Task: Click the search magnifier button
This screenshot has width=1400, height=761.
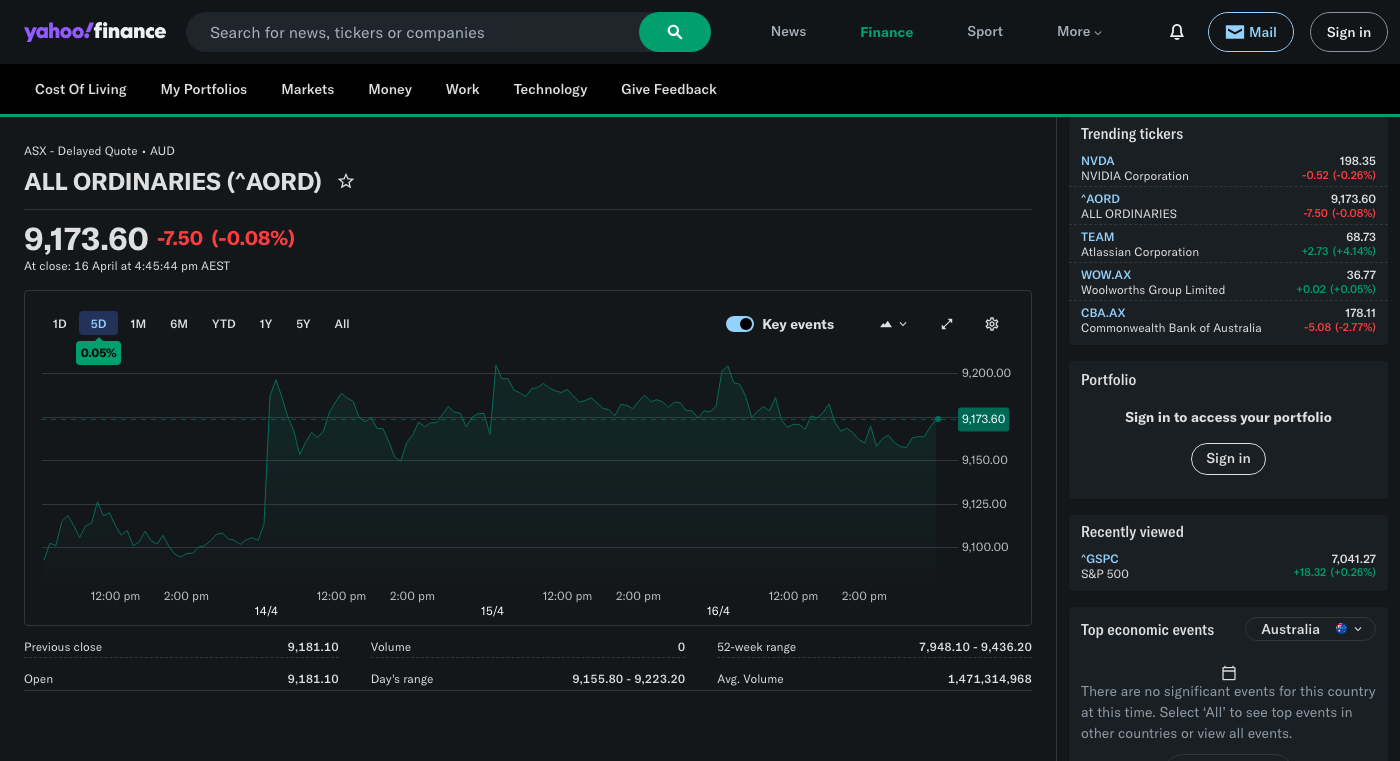Action: click(x=675, y=32)
